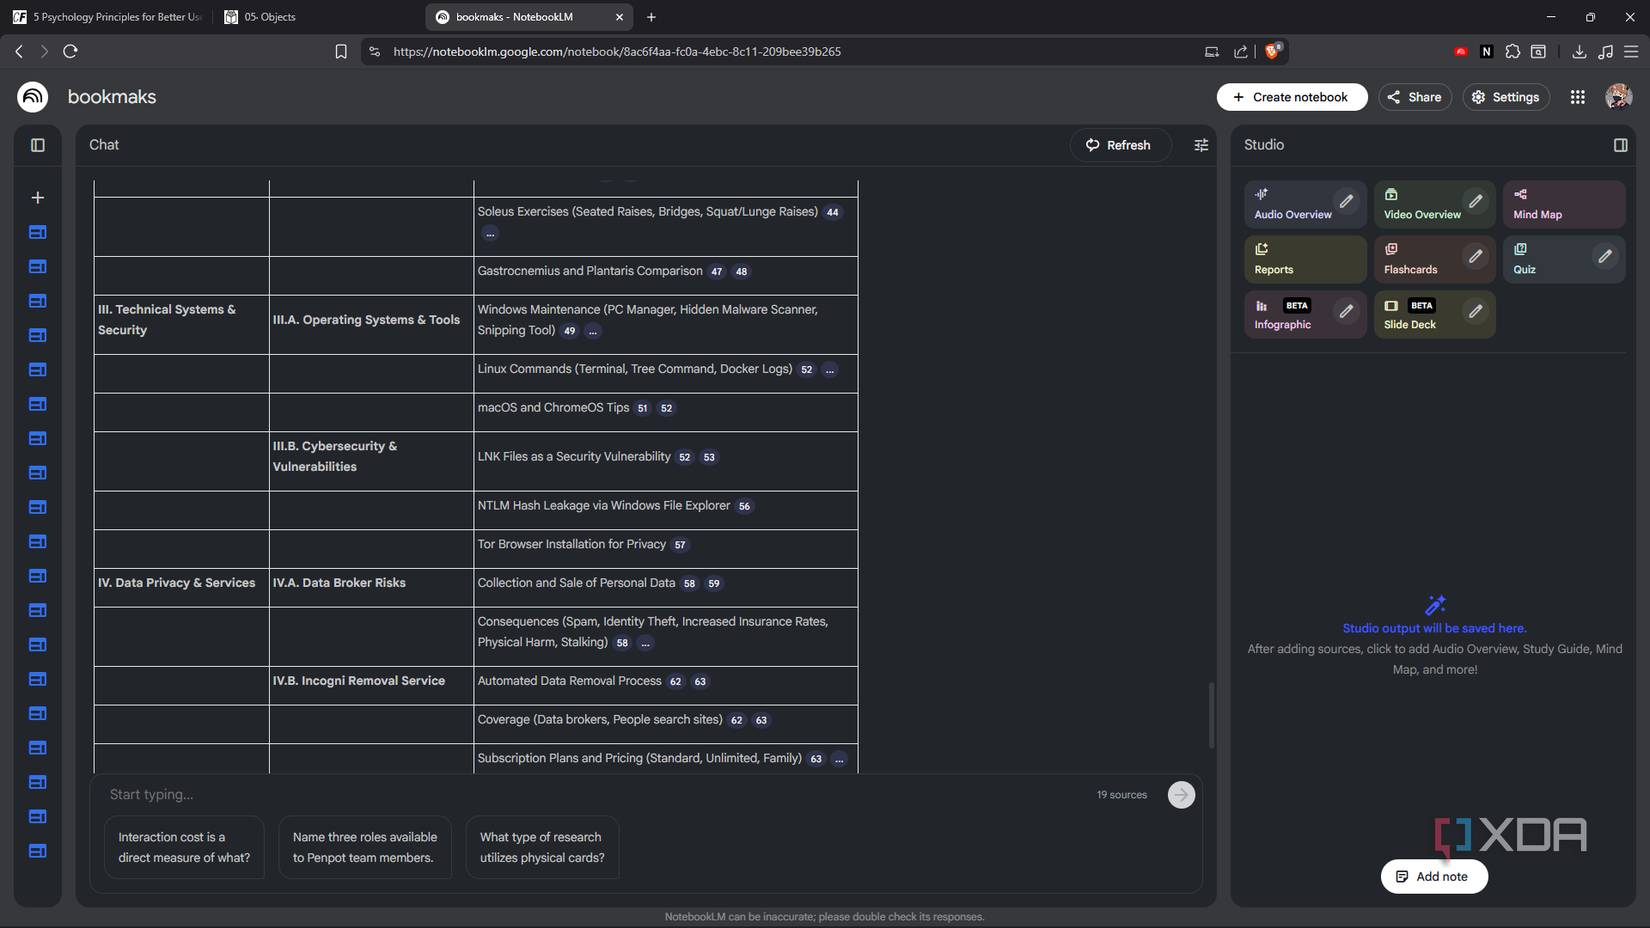Click the Create notebook button

pos(1292,96)
